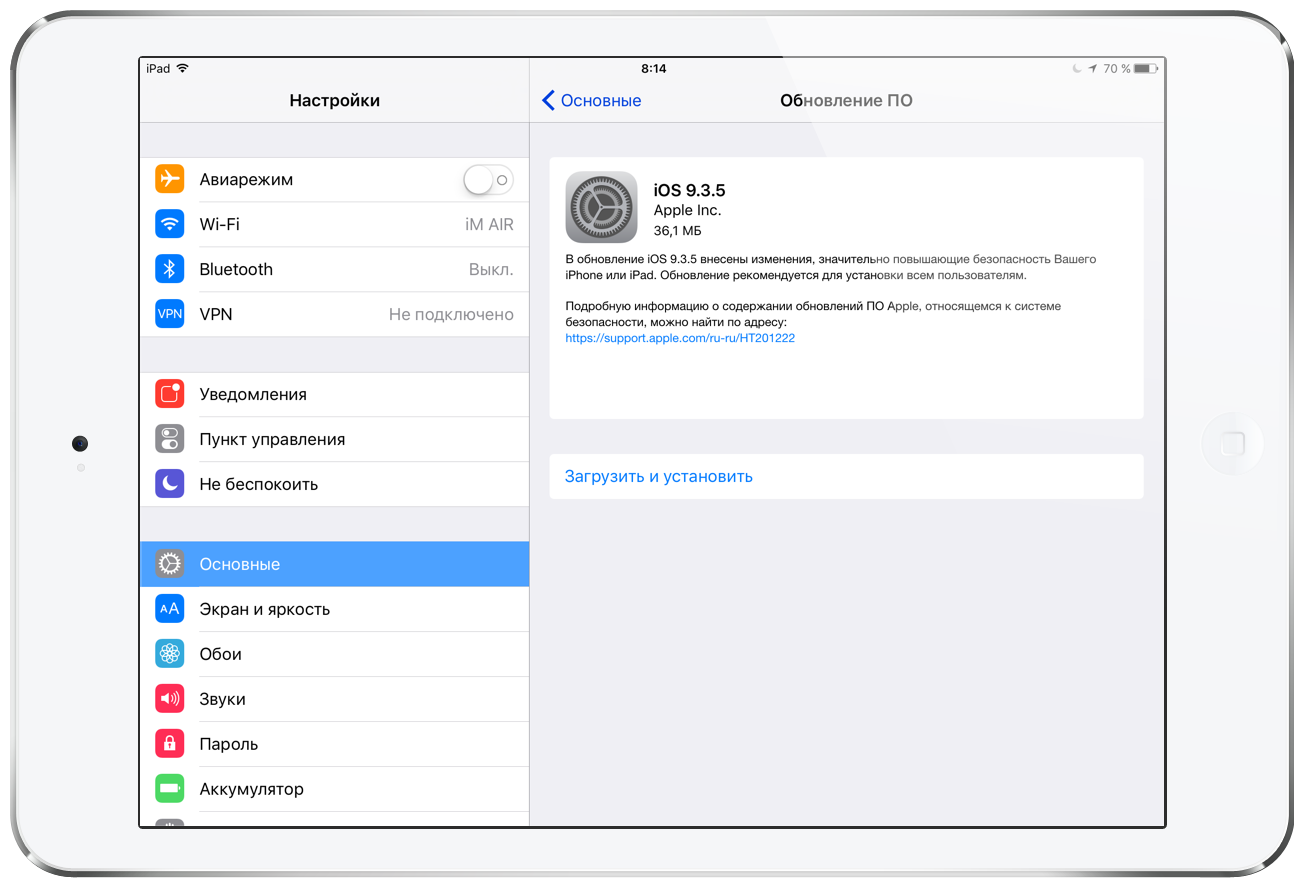Tap the iPad carrier label in status bar
The image size is (1304, 892).
tap(158, 69)
